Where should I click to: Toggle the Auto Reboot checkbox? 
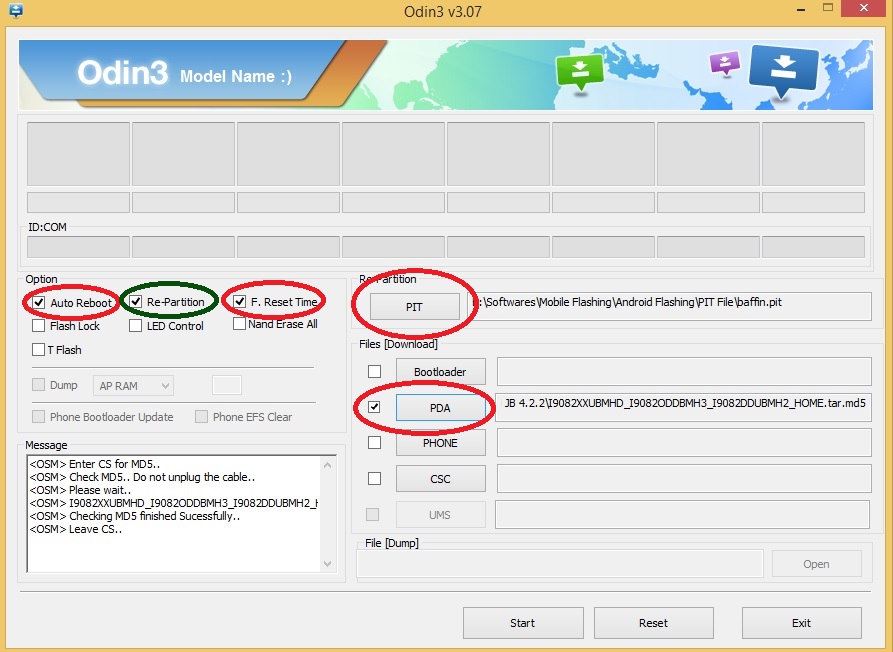(39, 302)
